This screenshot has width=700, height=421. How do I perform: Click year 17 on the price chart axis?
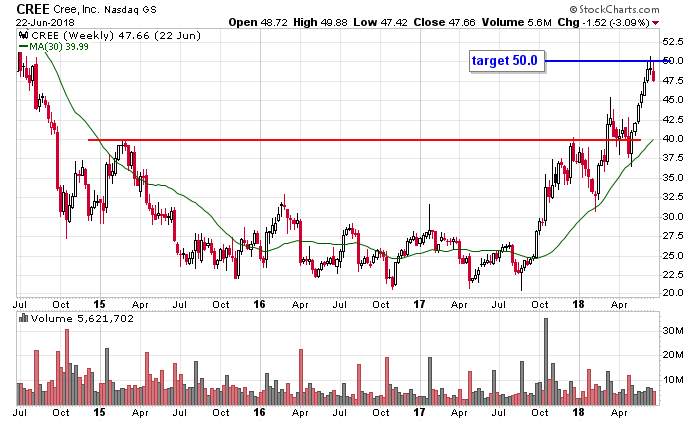pyautogui.click(x=419, y=304)
